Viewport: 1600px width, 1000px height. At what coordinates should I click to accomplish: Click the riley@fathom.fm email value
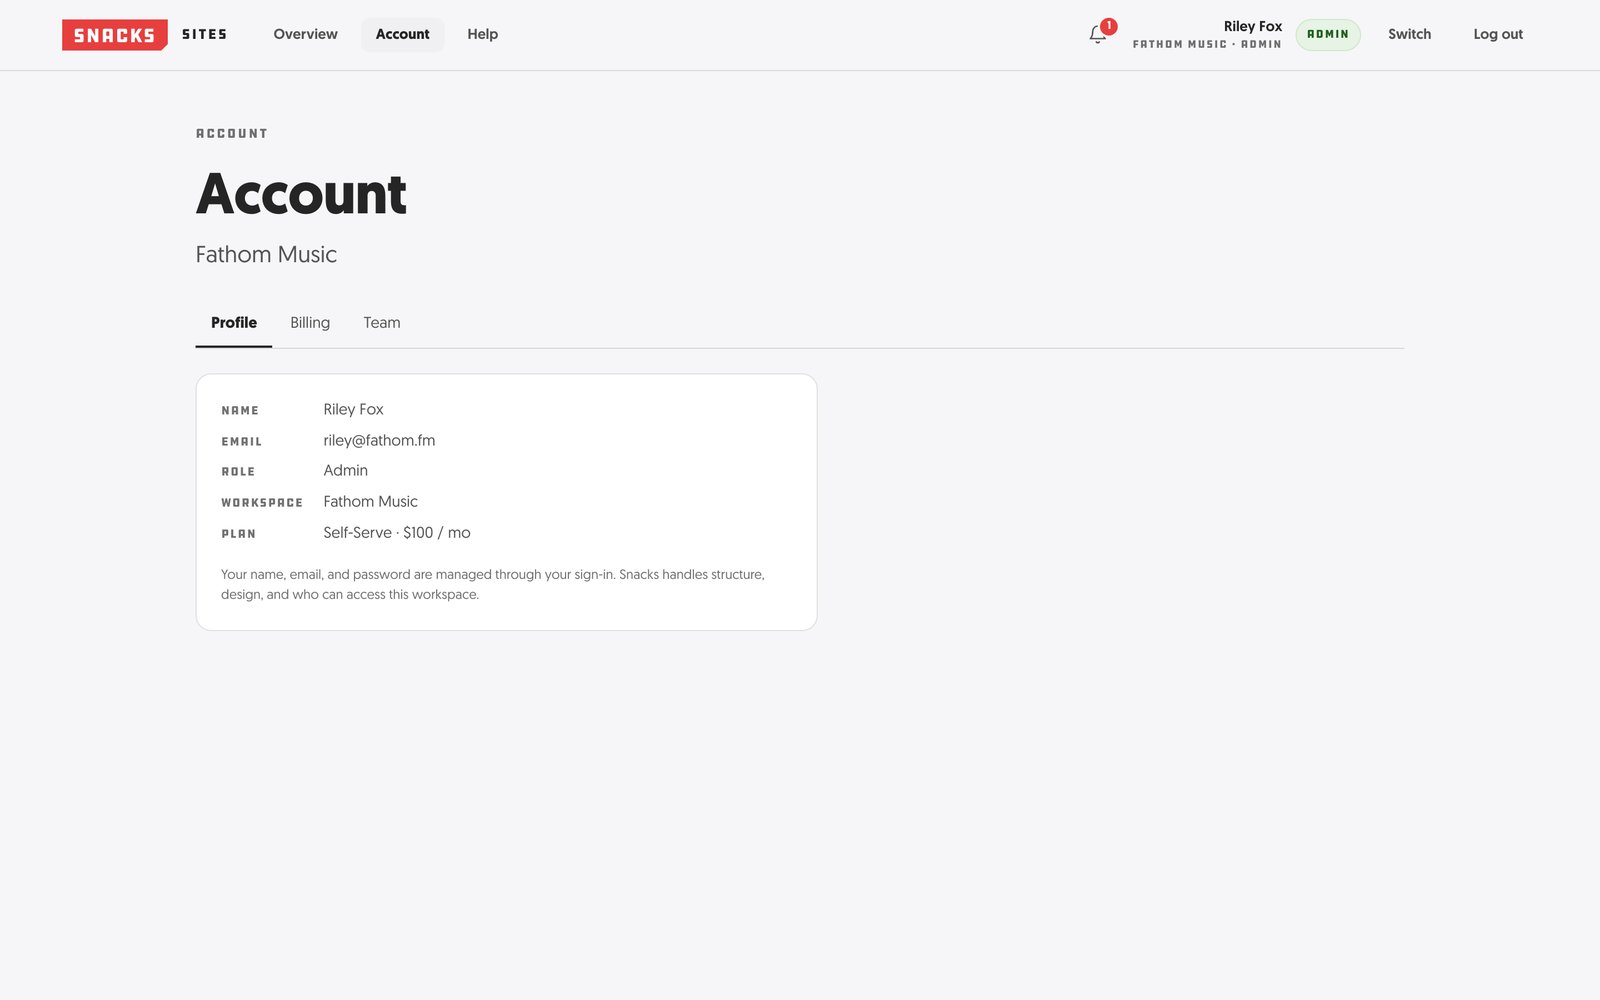pos(379,440)
